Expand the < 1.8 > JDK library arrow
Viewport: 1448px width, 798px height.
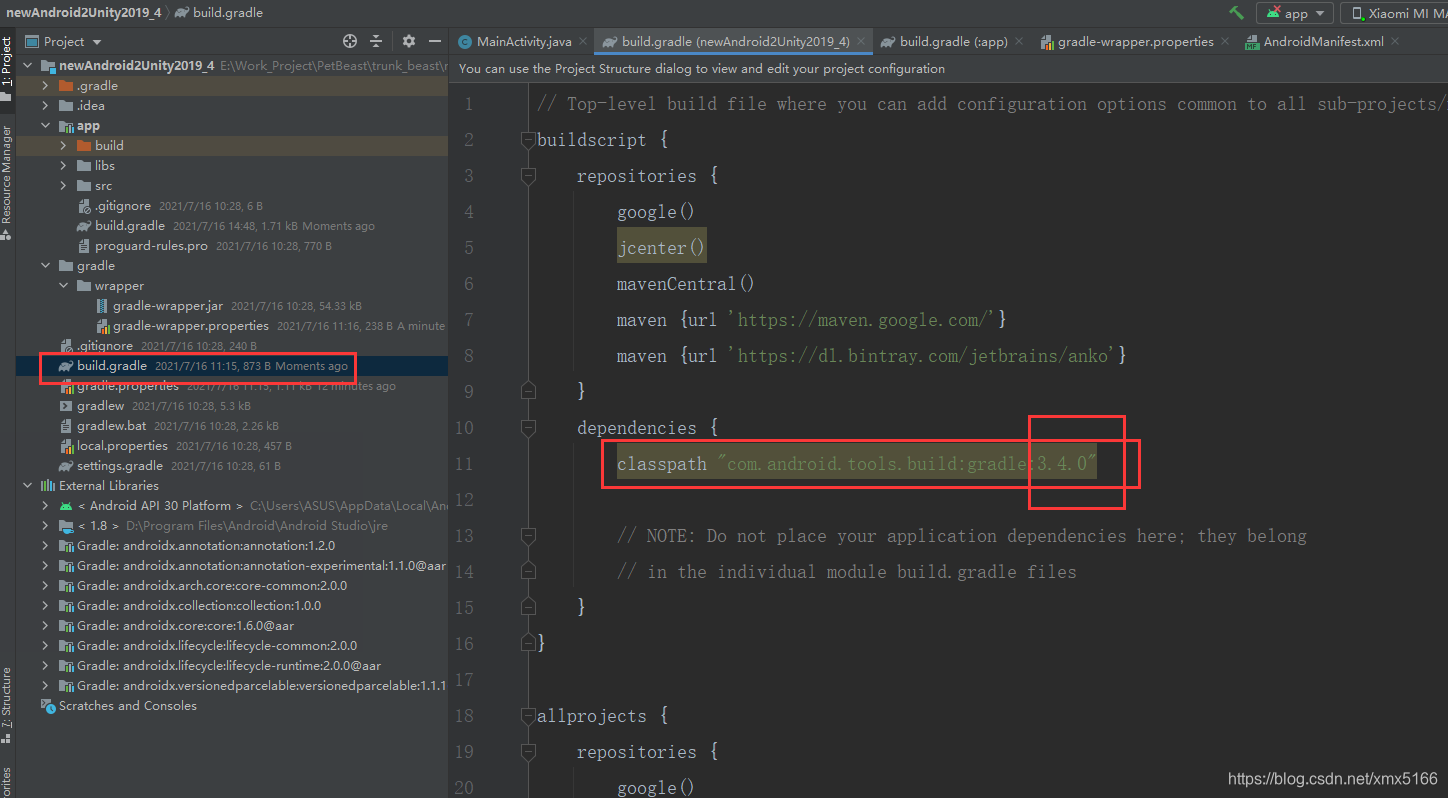(x=45, y=526)
